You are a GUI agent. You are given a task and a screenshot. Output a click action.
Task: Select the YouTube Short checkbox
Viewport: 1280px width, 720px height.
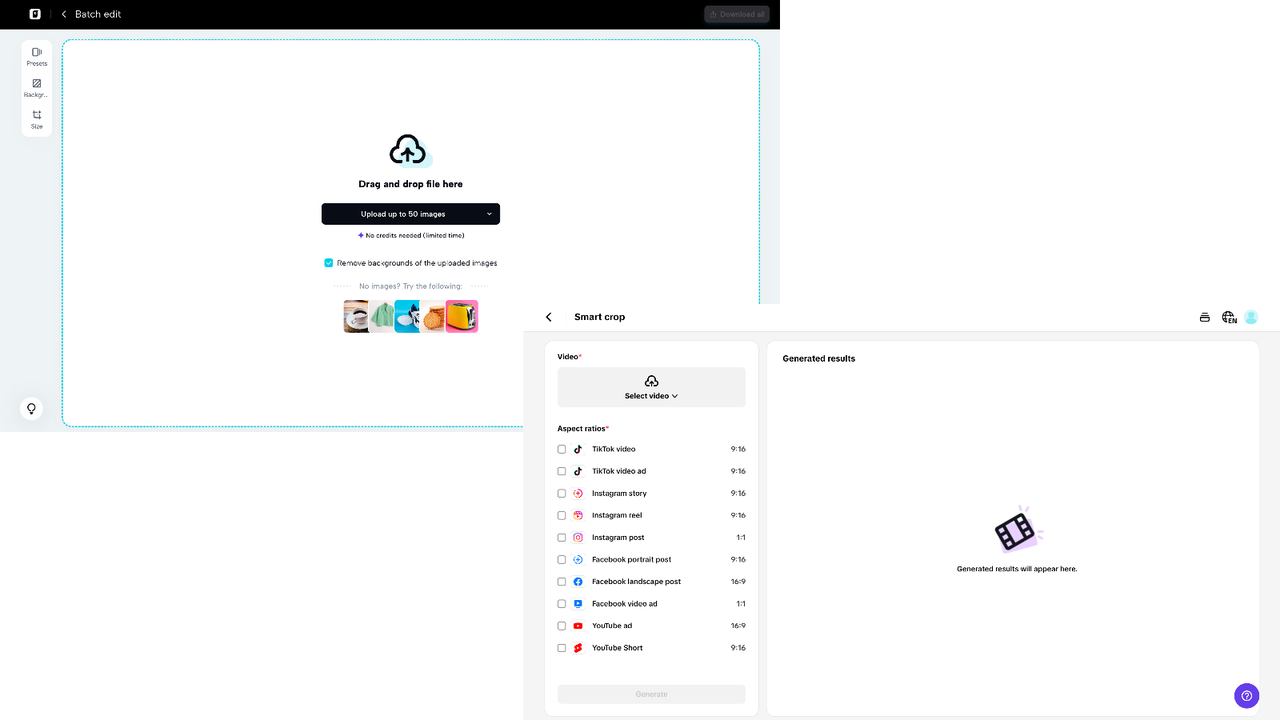tap(561, 647)
